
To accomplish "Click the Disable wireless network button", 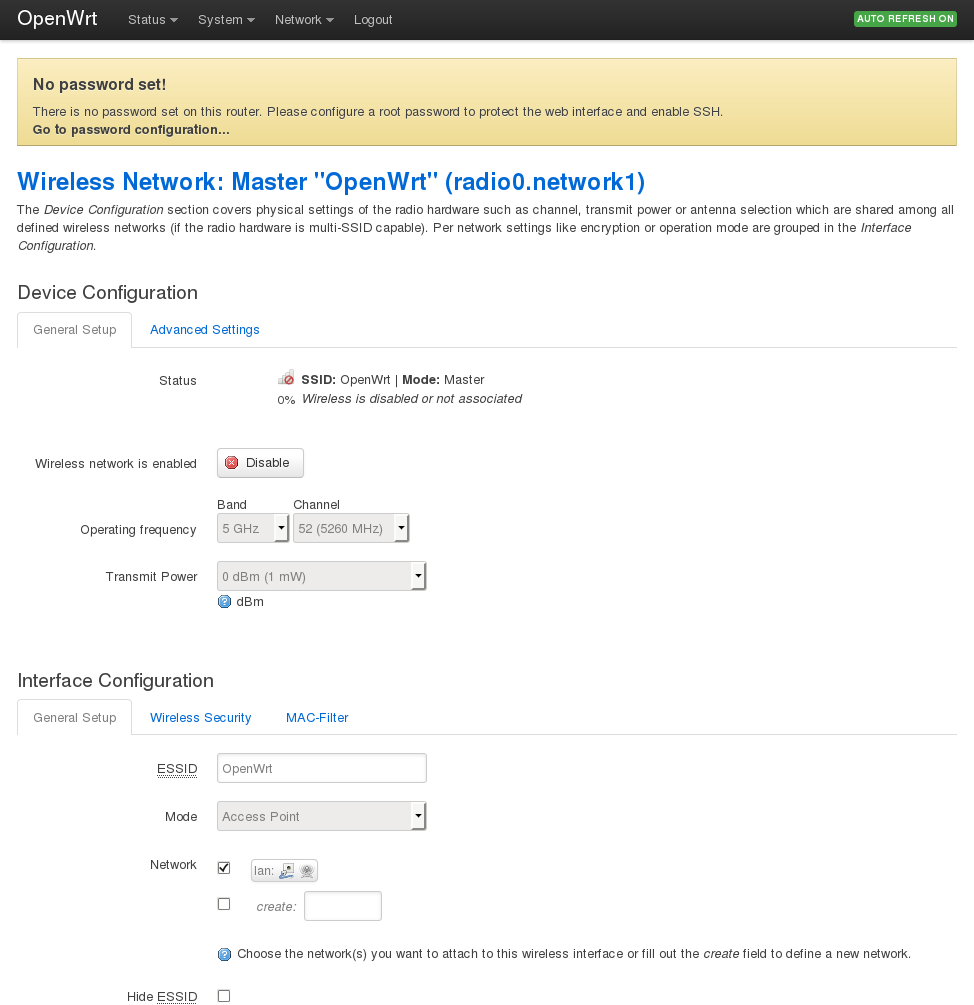I will point(260,463).
